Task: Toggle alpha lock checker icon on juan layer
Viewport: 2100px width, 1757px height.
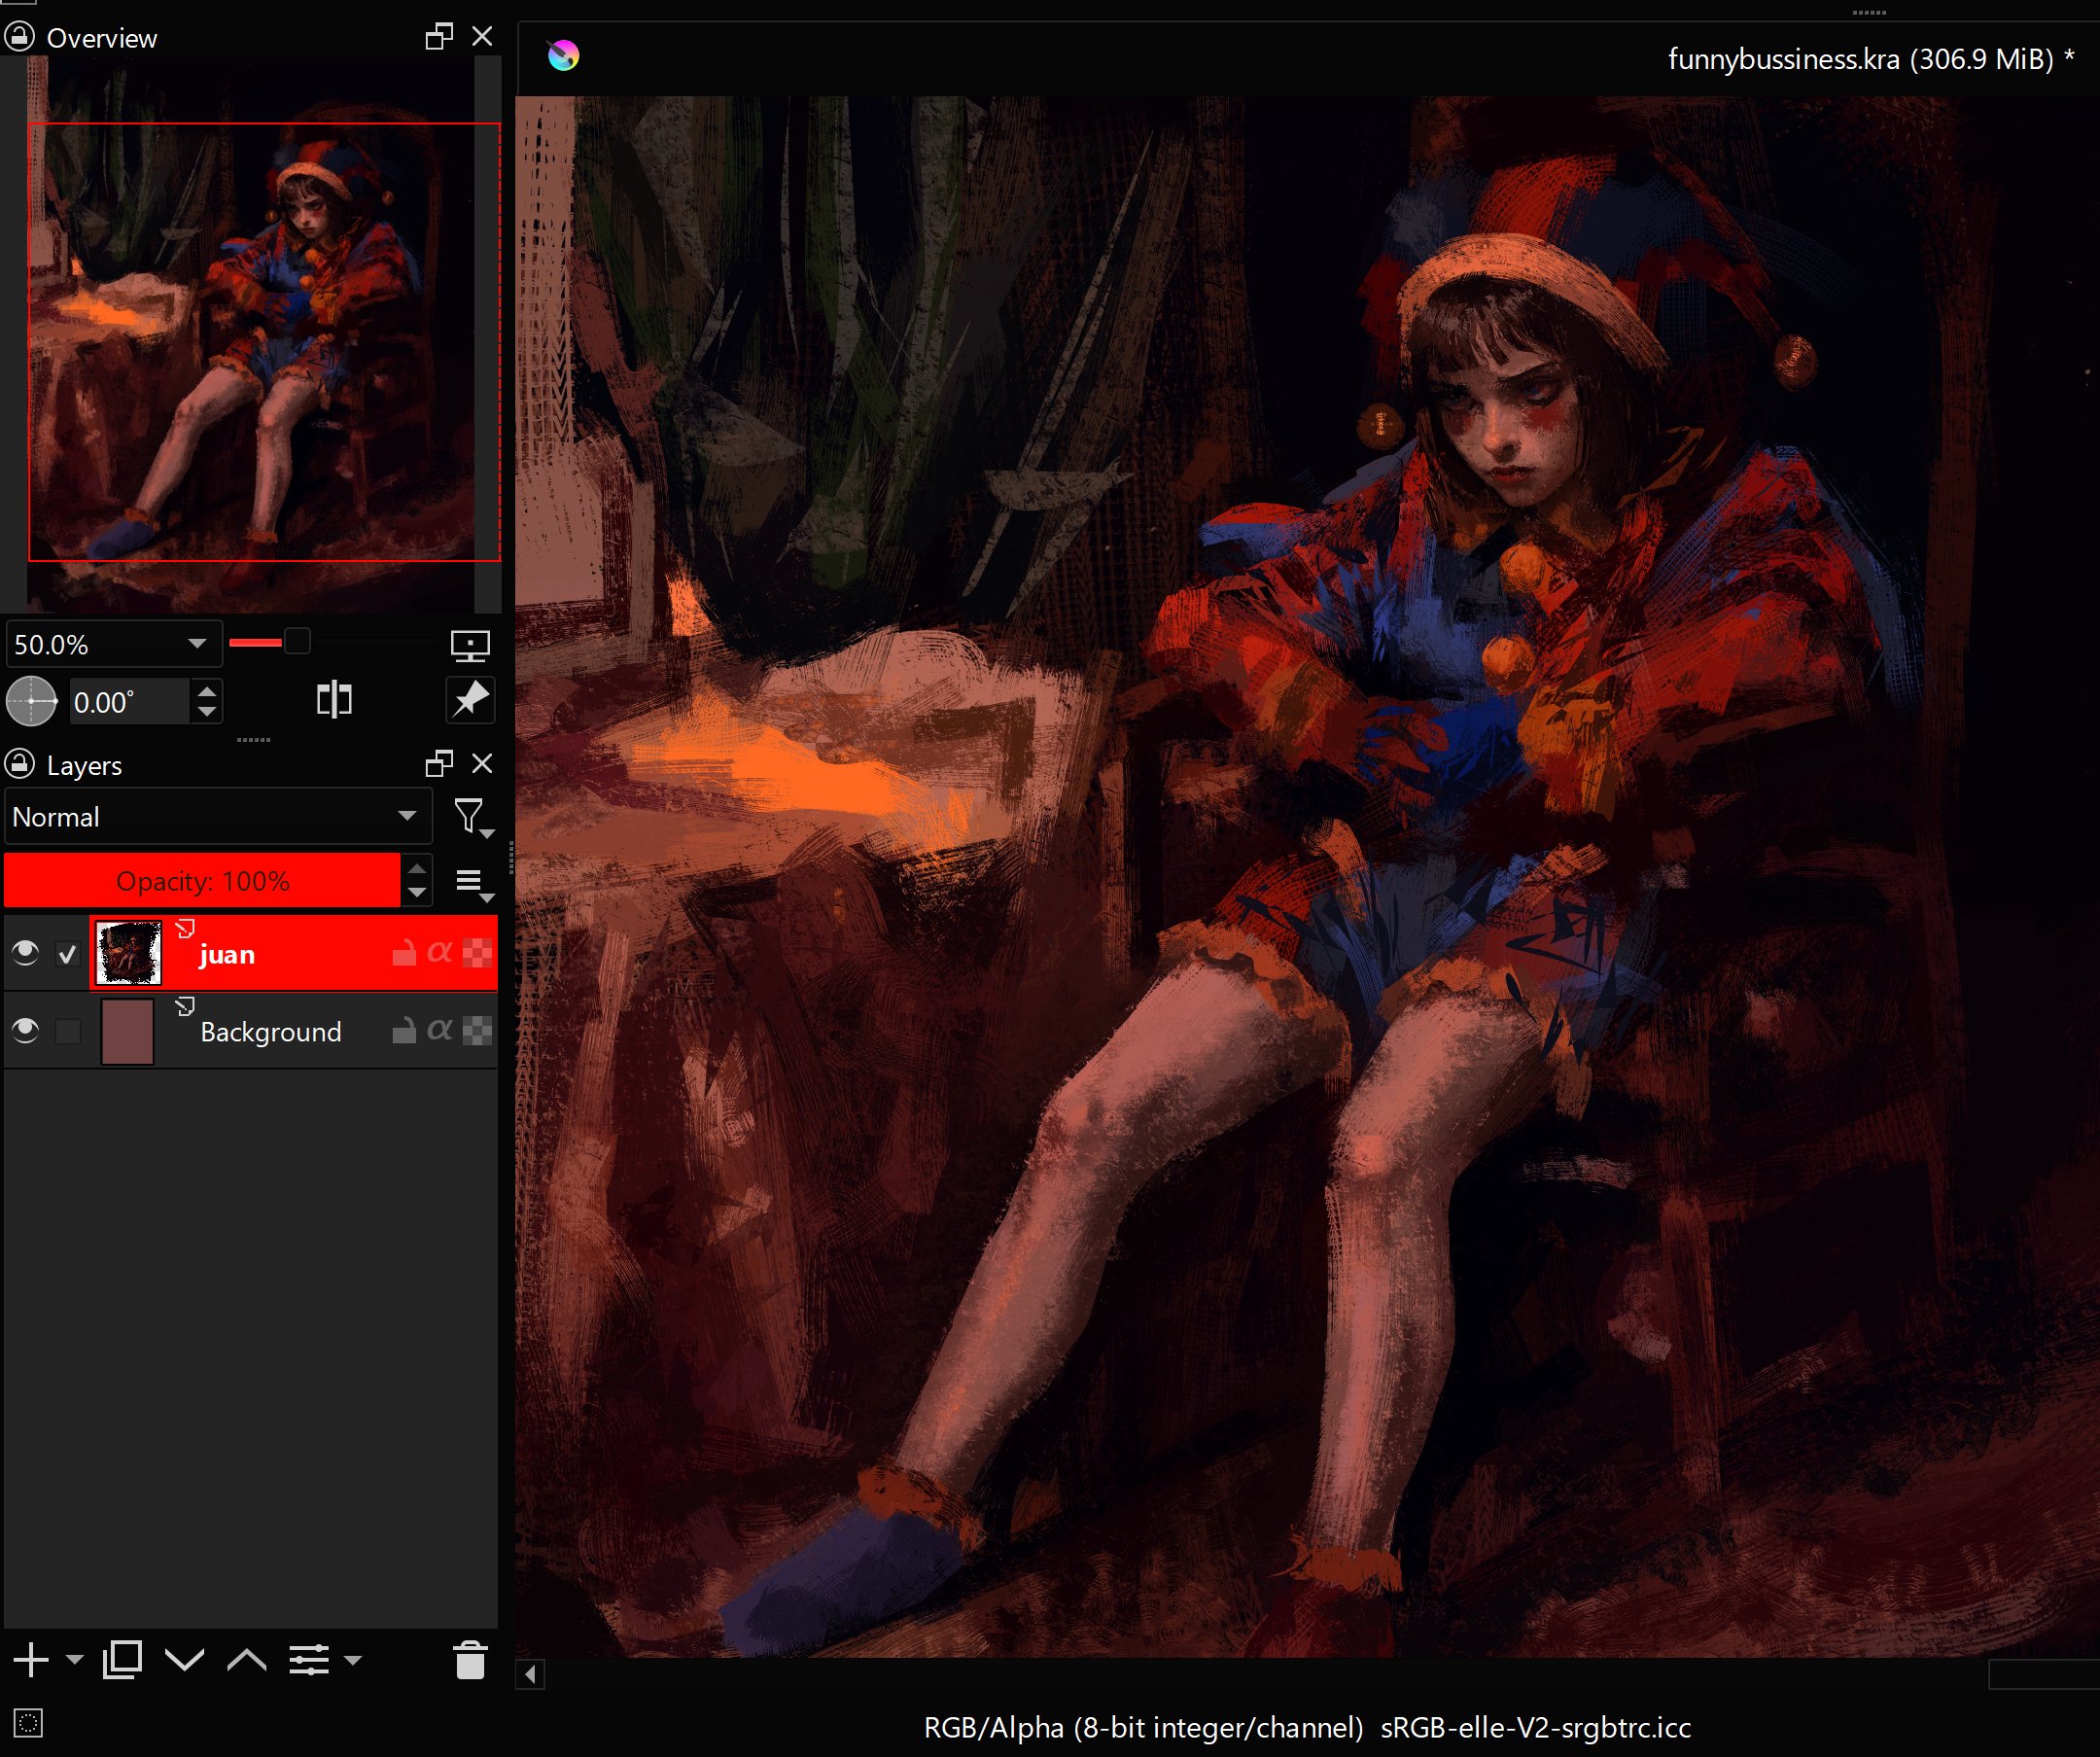Action: point(478,953)
